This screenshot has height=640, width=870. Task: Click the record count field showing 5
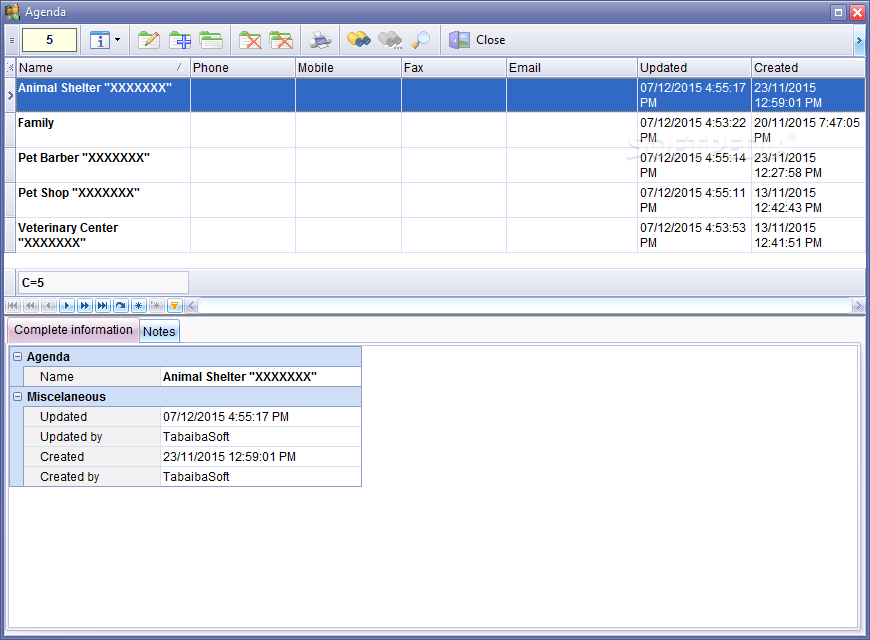[x=49, y=40]
